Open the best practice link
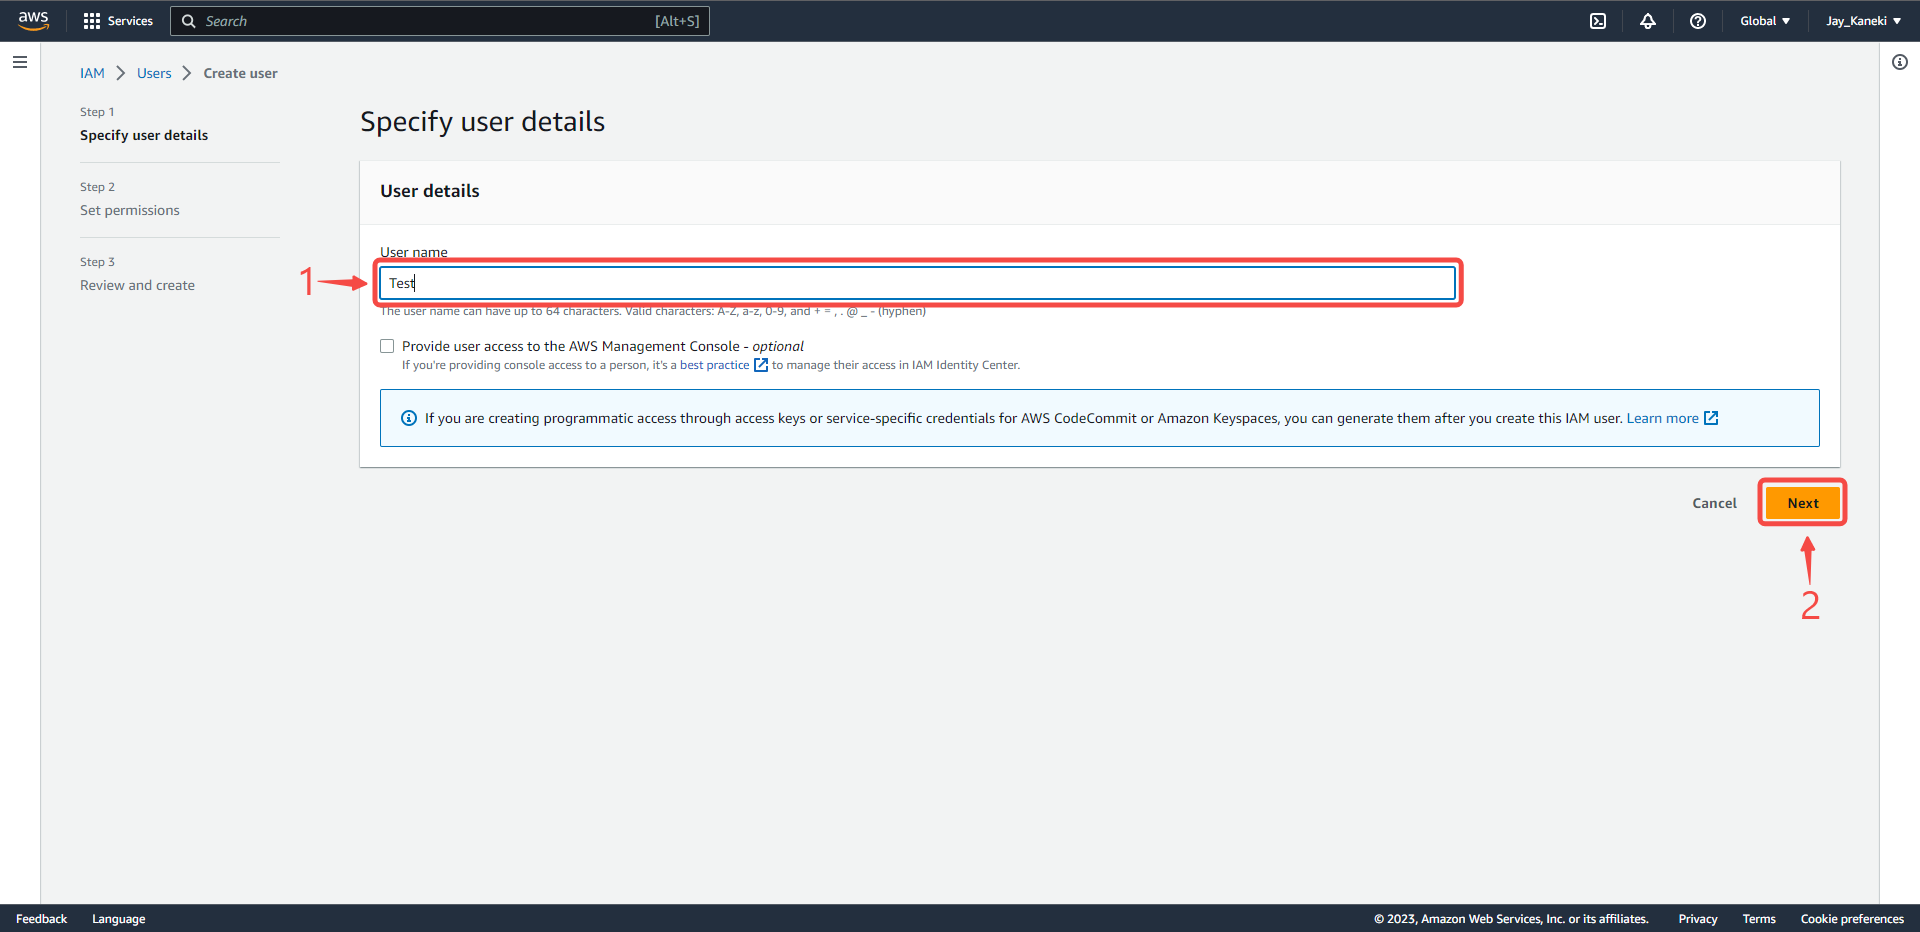 pos(714,365)
